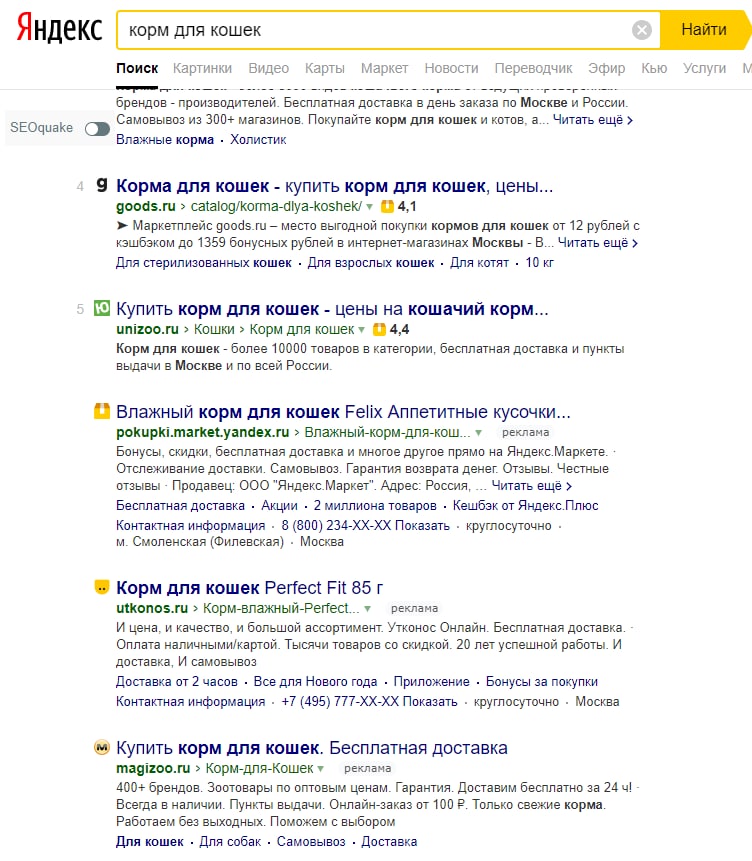The width and height of the screenshot is (752, 861).
Task: Expand the magizoo.ru URL dropdown arrow
Action: [x=321, y=769]
